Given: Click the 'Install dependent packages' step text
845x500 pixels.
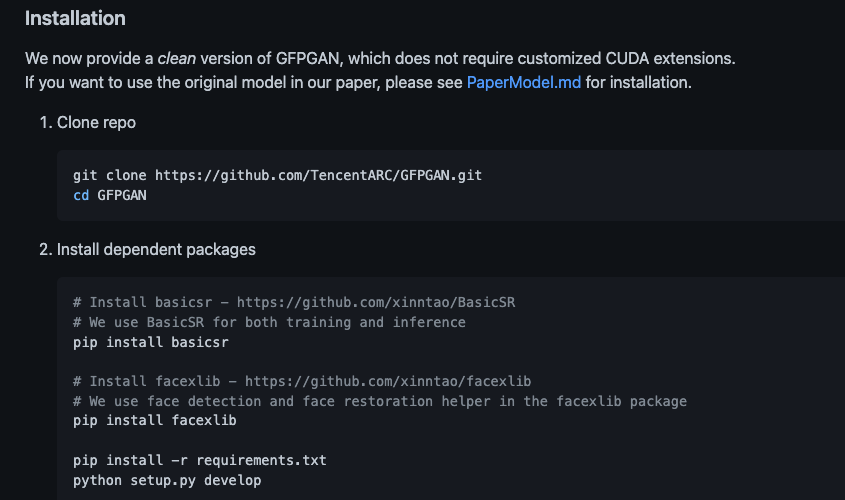Looking at the screenshot, I should tap(156, 249).
